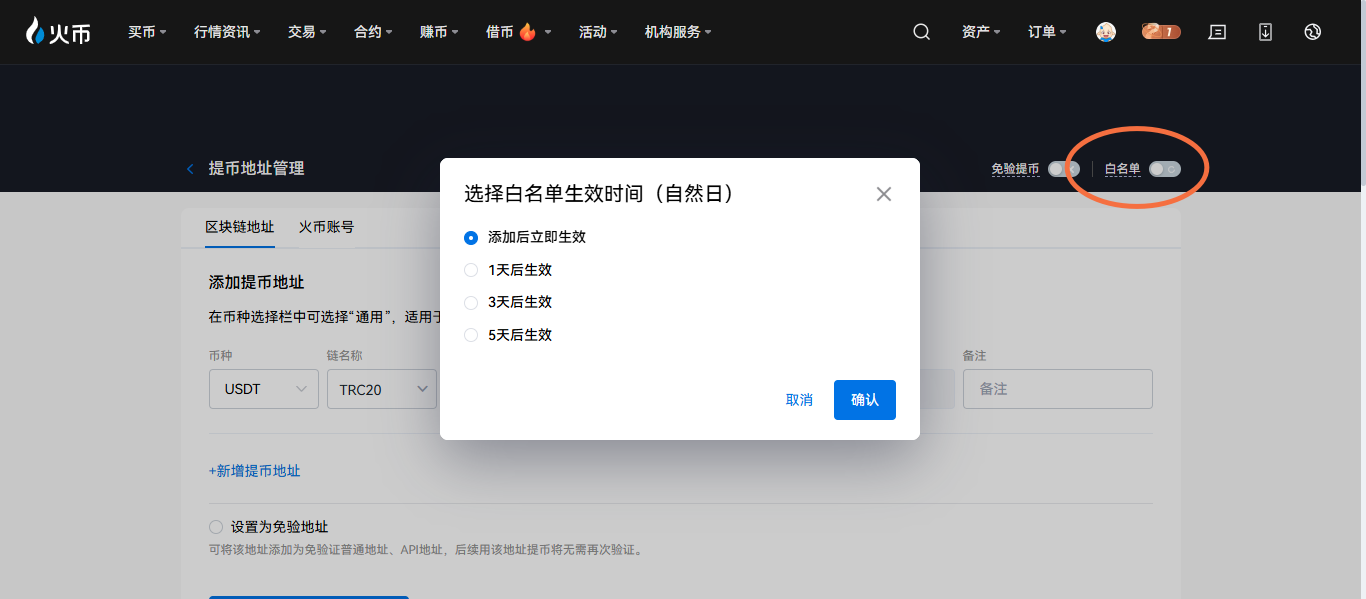Open the language globe icon

coord(1313,32)
